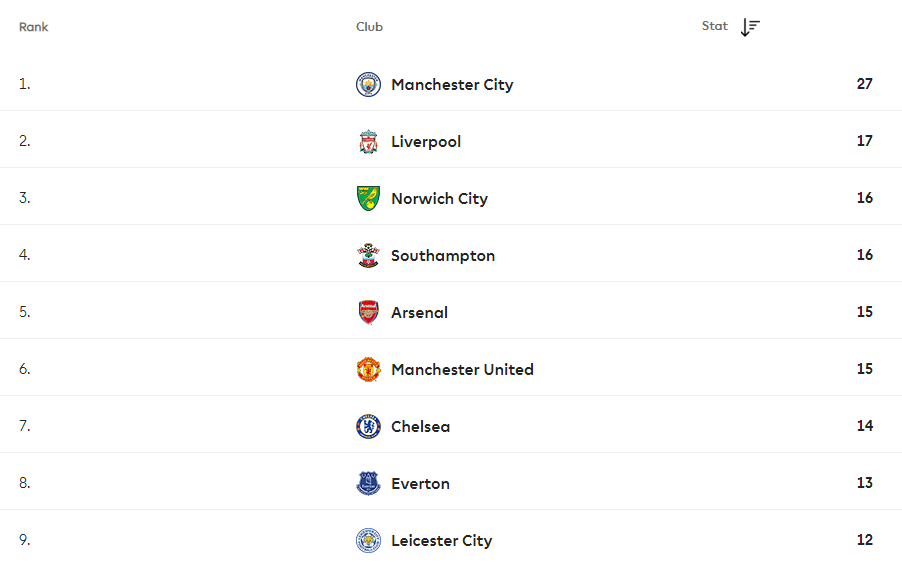Viewport: 902px width, 566px height.
Task: Click the Norwich City canary crest
Action: pos(368,198)
